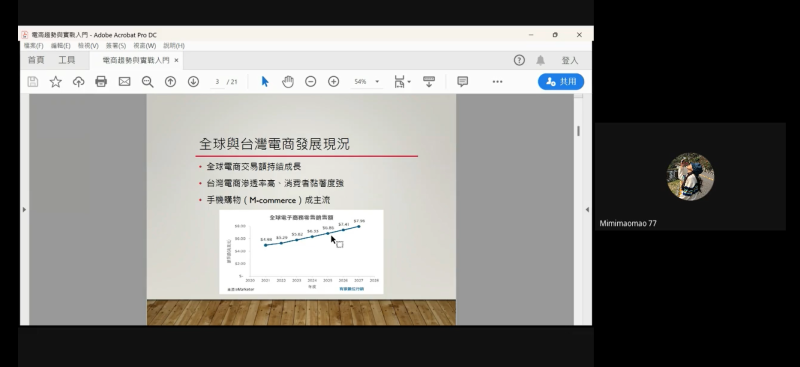
Task: Open the 編輯(E) menu
Action: [x=61, y=46]
